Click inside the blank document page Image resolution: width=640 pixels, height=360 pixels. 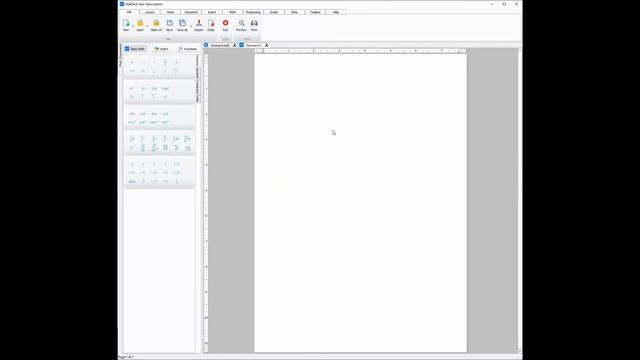coord(360,203)
